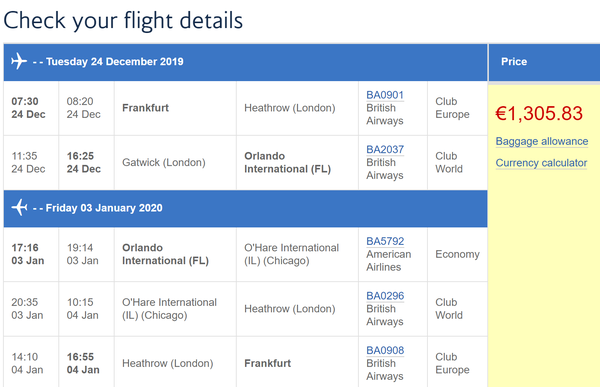The height and width of the screenshot is (387, 600).
Task: Click the Check your flight details heading
Action: tap(123, 20)
